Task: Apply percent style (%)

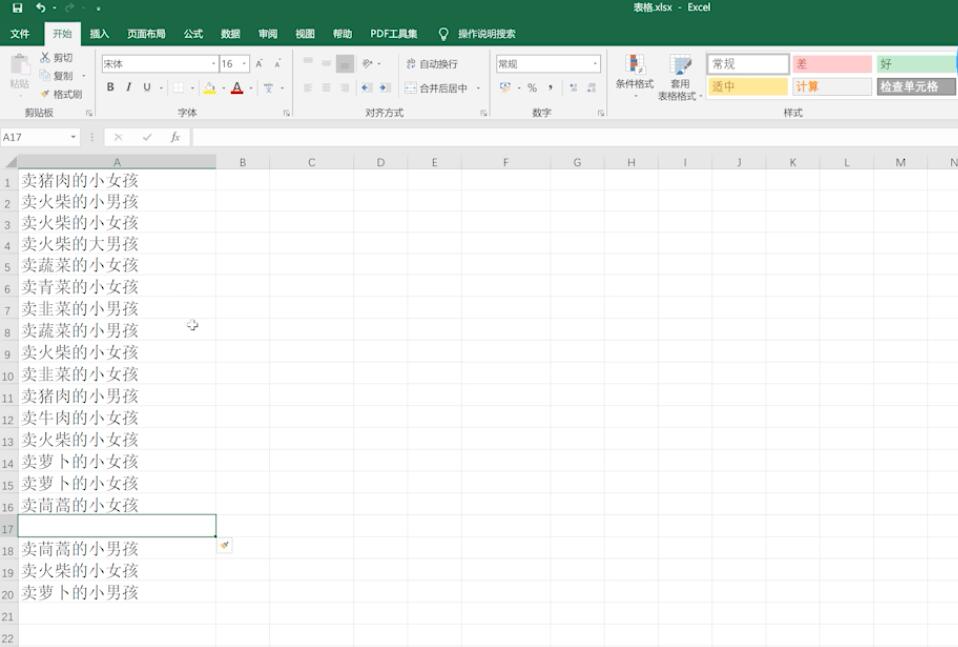Action: pos(532,88)
